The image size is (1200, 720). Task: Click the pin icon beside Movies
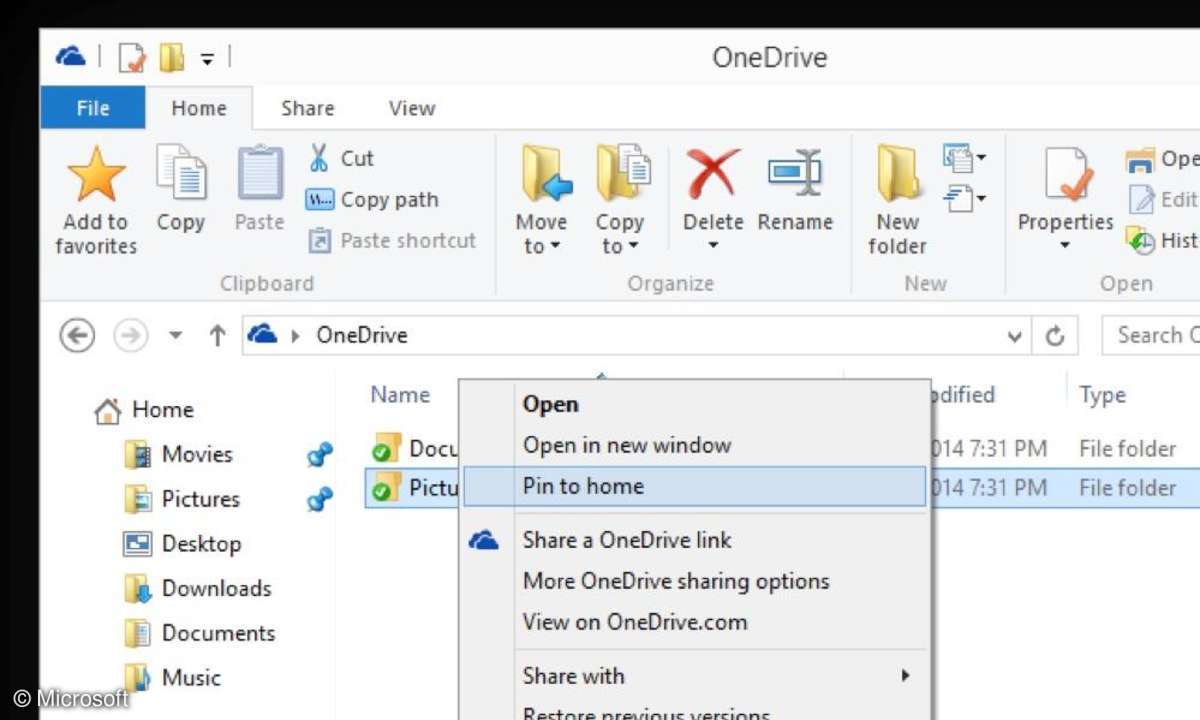(x=319, y=456)
